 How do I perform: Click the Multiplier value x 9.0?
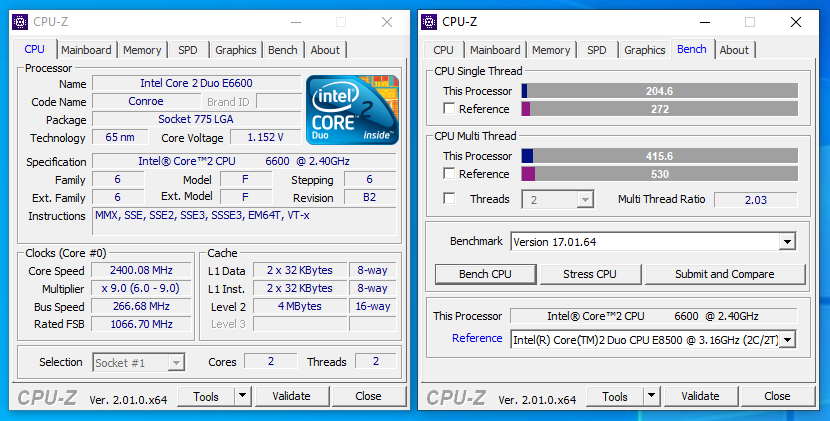[141, 288]
